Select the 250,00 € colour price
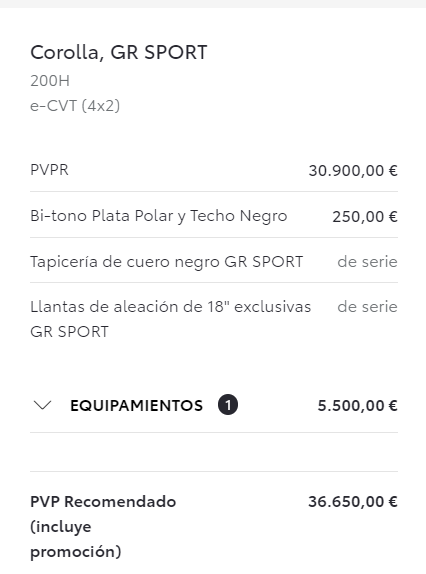 [365, 217]
